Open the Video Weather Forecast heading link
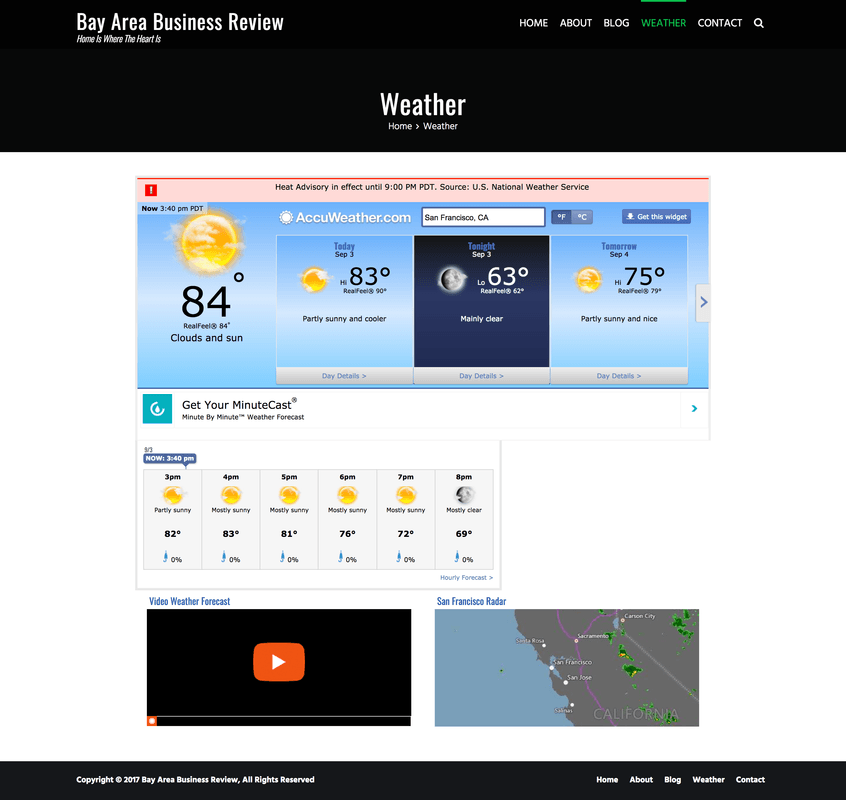The width and height of the screenshot is (846, 800). coord(189,601)
